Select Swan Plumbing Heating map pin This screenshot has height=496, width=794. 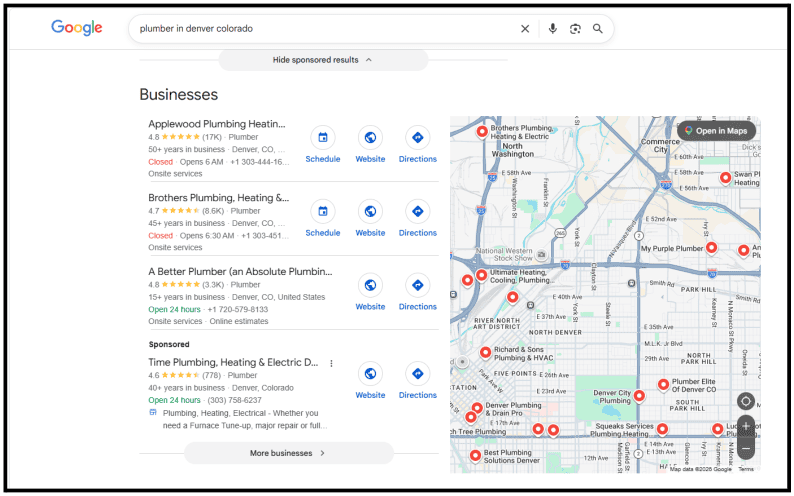point(726,178)
